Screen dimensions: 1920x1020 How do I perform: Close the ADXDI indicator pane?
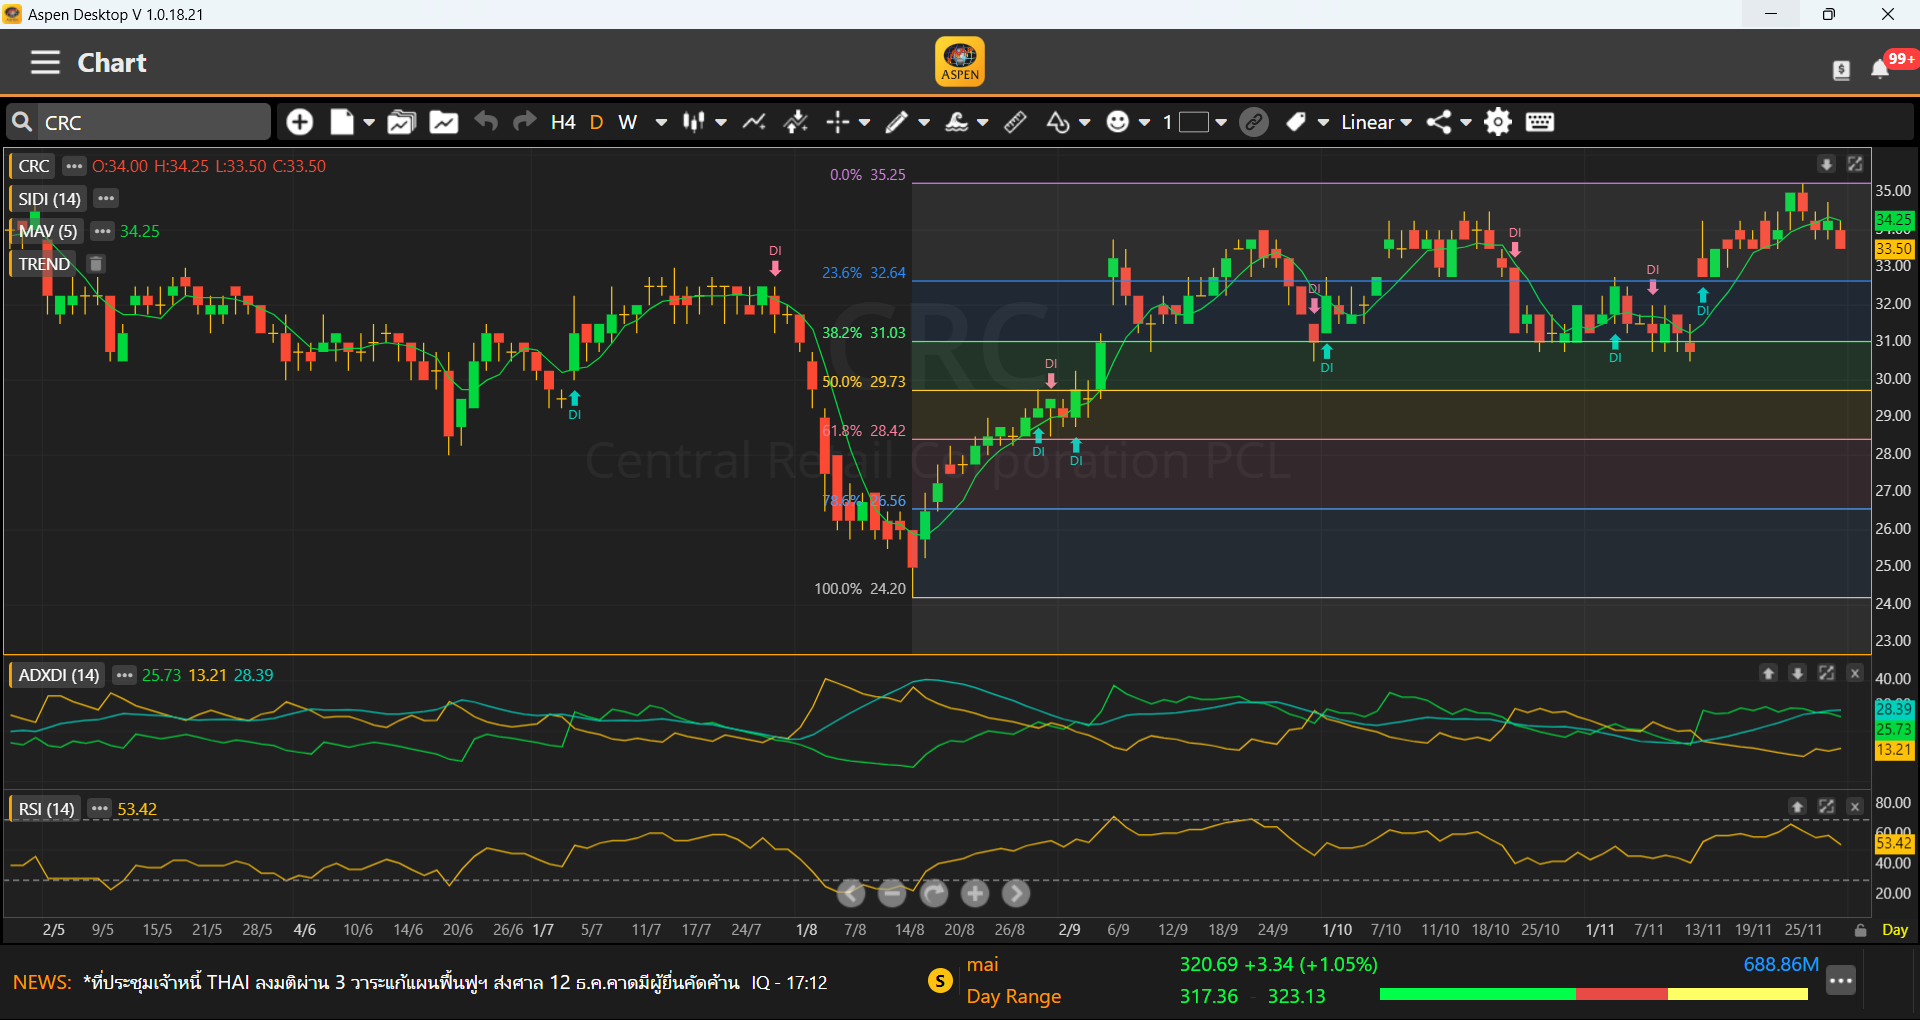point(1855,673)
